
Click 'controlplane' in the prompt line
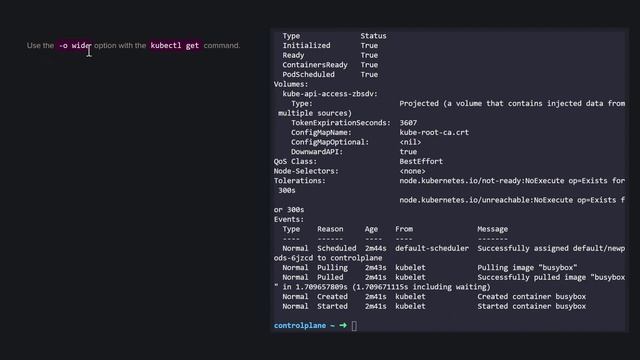click(x=300, y=325)
